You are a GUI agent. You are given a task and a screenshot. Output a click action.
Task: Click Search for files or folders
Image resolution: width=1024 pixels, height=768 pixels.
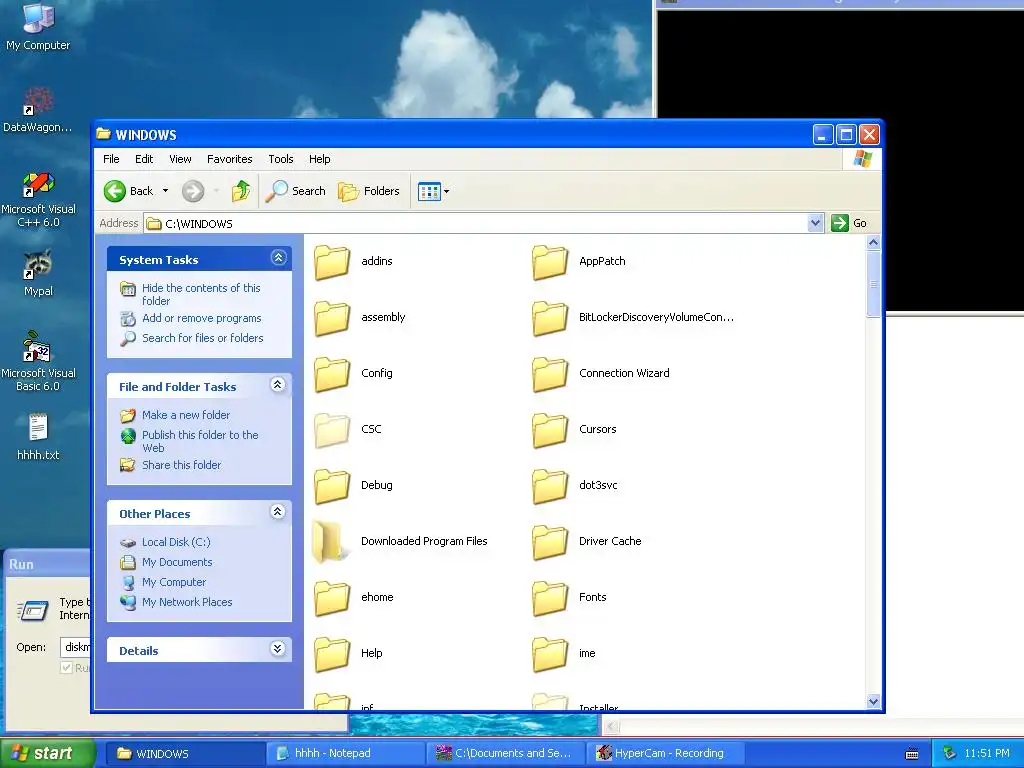202,338
